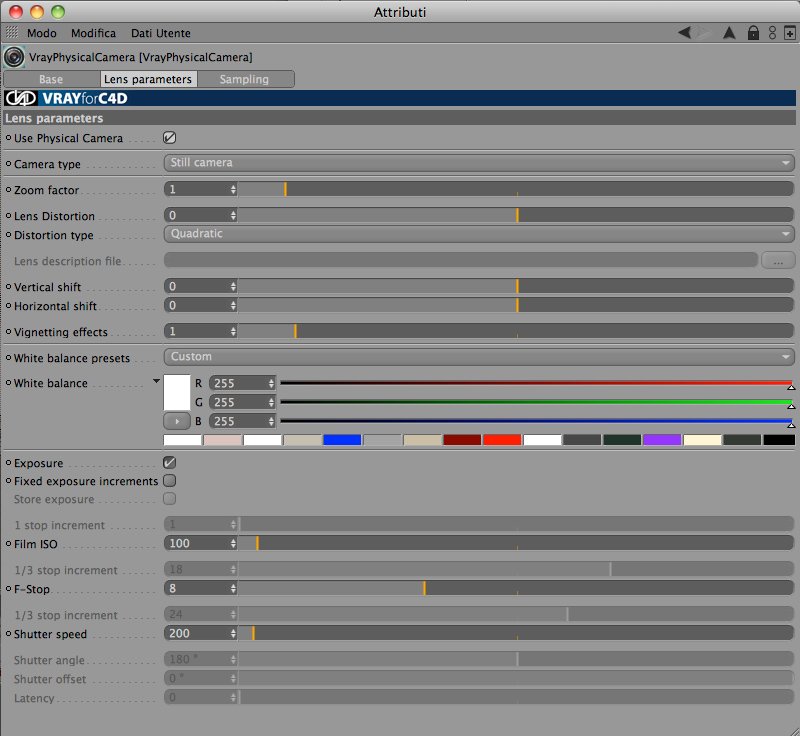Switch to the Sampling tab

(245, 79)
